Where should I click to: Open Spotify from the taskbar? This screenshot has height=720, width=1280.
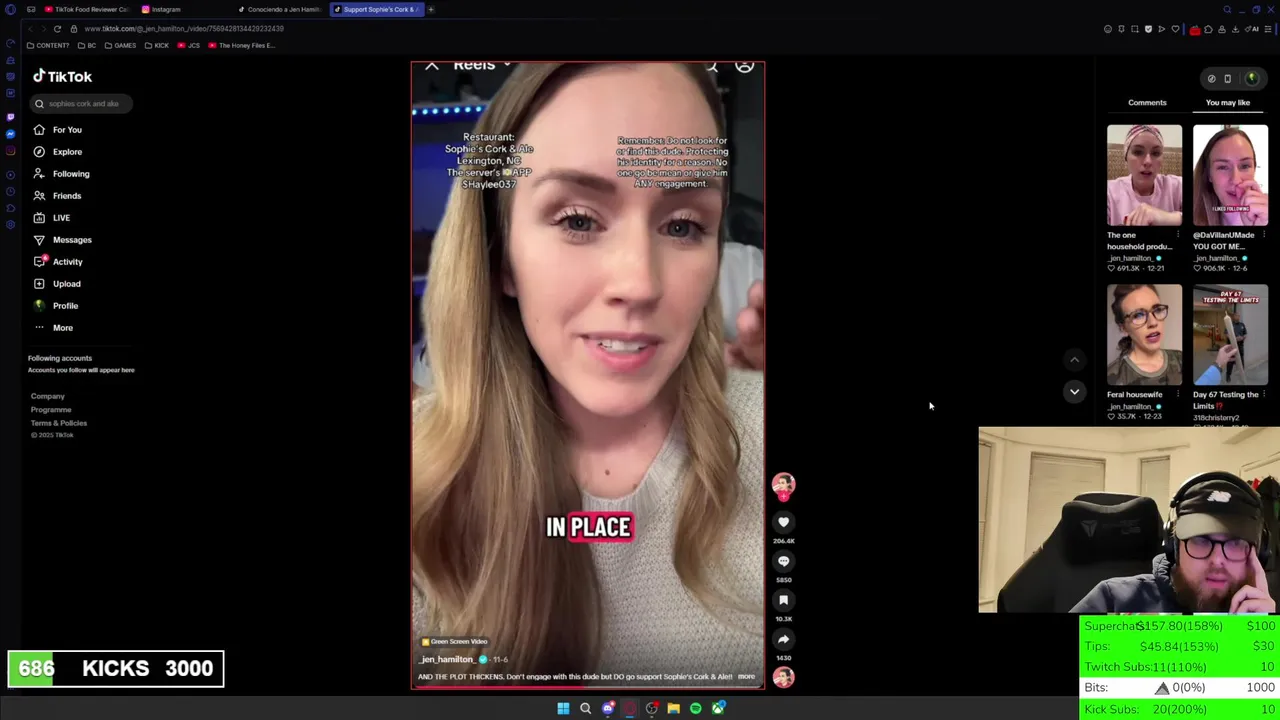[x=695, y=708]
